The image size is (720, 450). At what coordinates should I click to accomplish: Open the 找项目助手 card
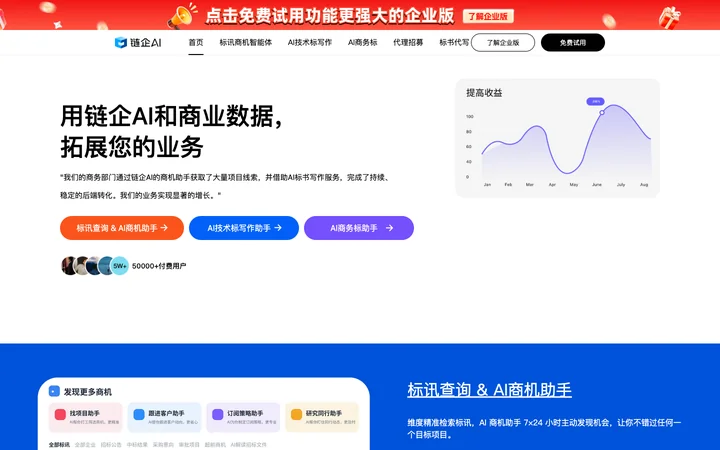pyautogui.click(x=85, y=417)
